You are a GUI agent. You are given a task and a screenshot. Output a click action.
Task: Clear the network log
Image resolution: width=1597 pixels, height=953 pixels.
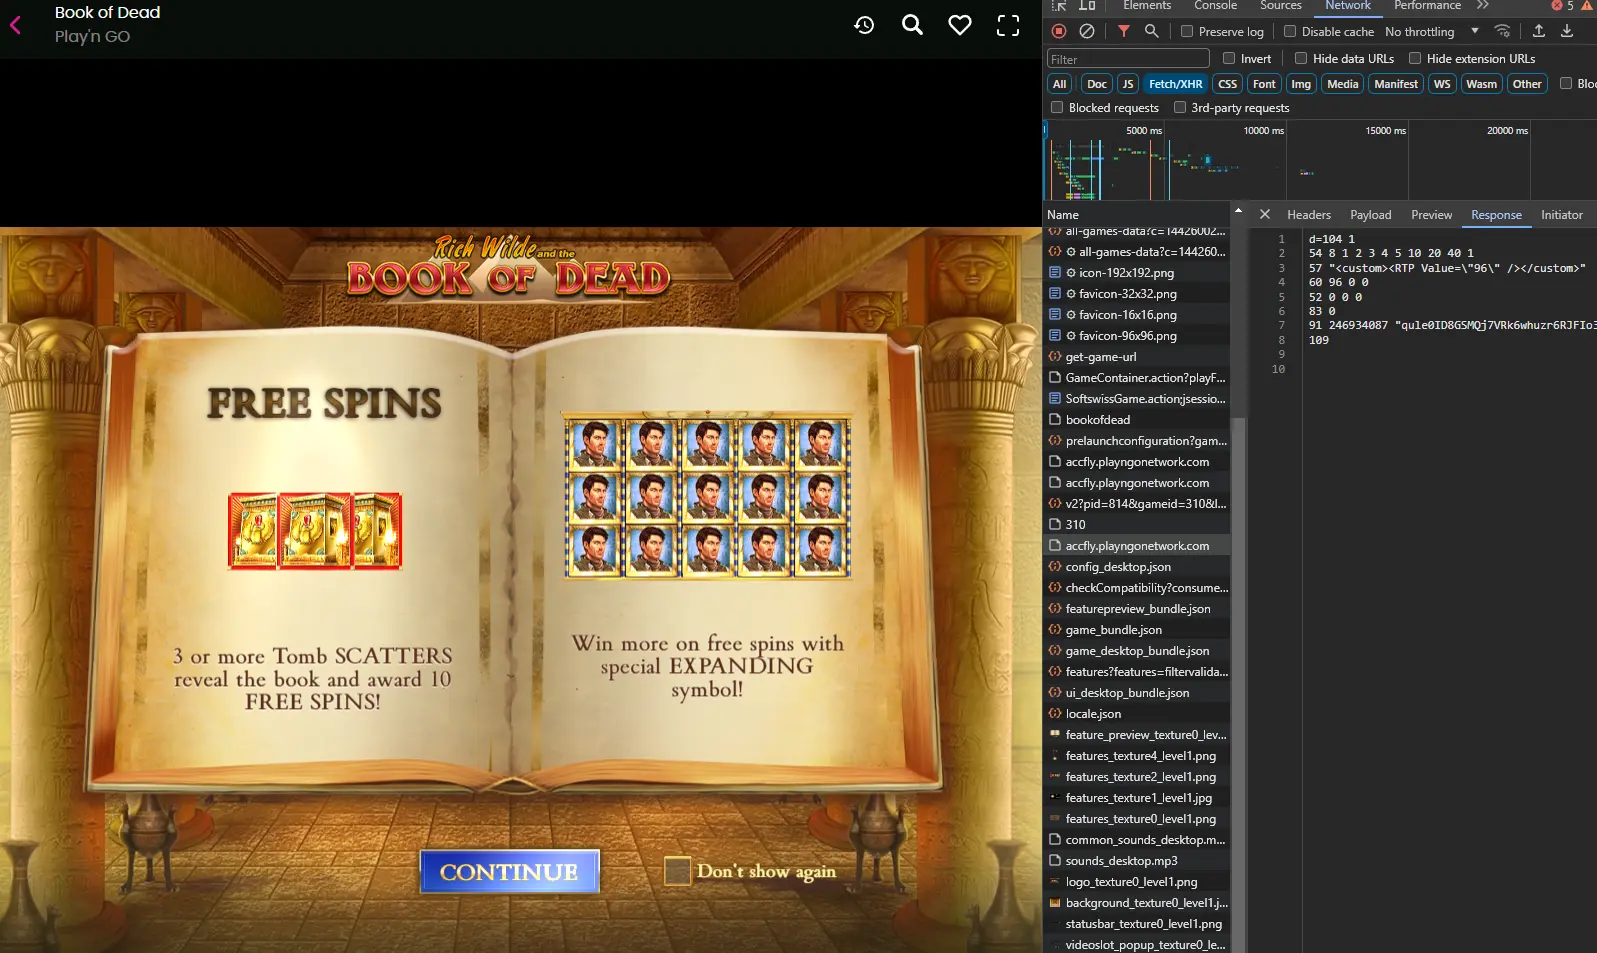1087,31
